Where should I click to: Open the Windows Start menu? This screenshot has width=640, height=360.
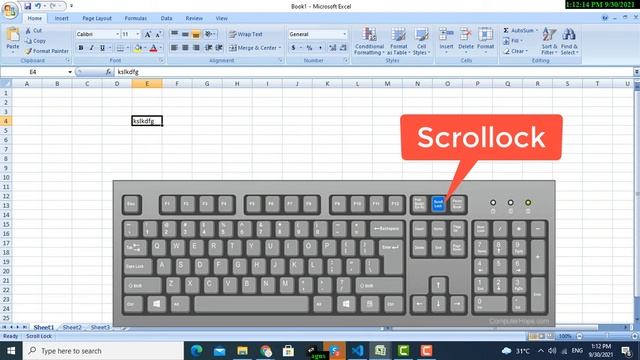tap(11, 351)
